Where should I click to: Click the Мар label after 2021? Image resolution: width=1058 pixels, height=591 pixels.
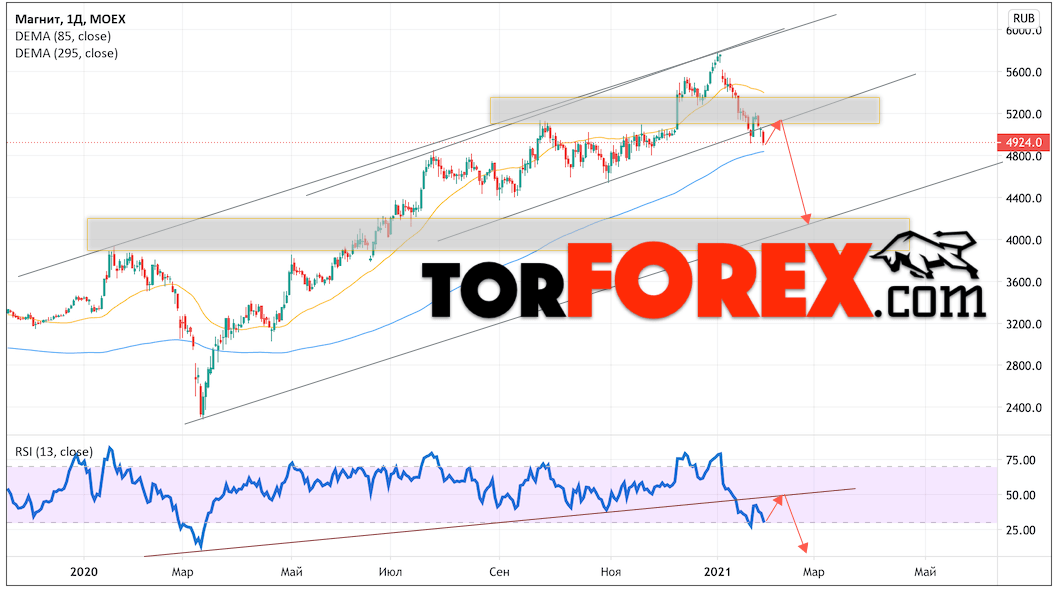pos(813,572)
